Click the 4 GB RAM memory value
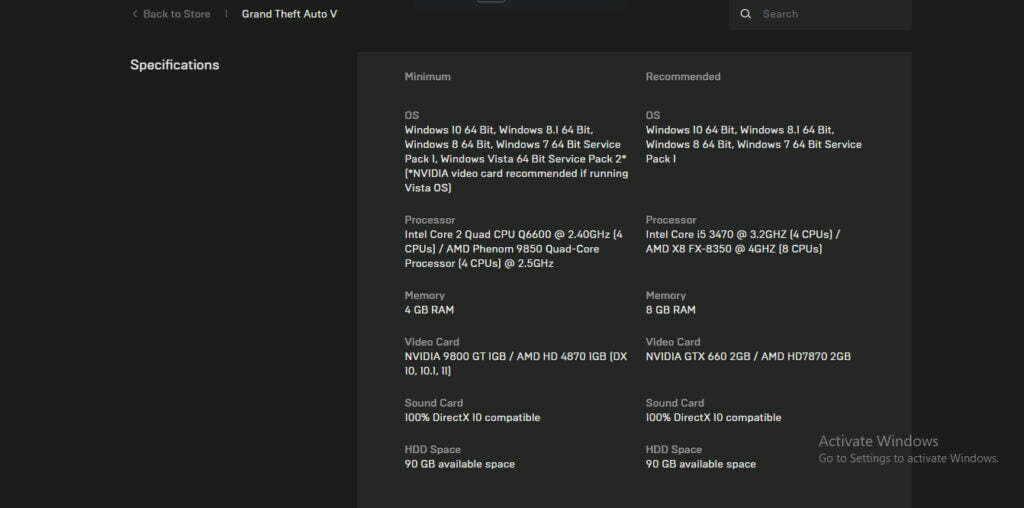 pyautogui.click(x=429, y=310)
